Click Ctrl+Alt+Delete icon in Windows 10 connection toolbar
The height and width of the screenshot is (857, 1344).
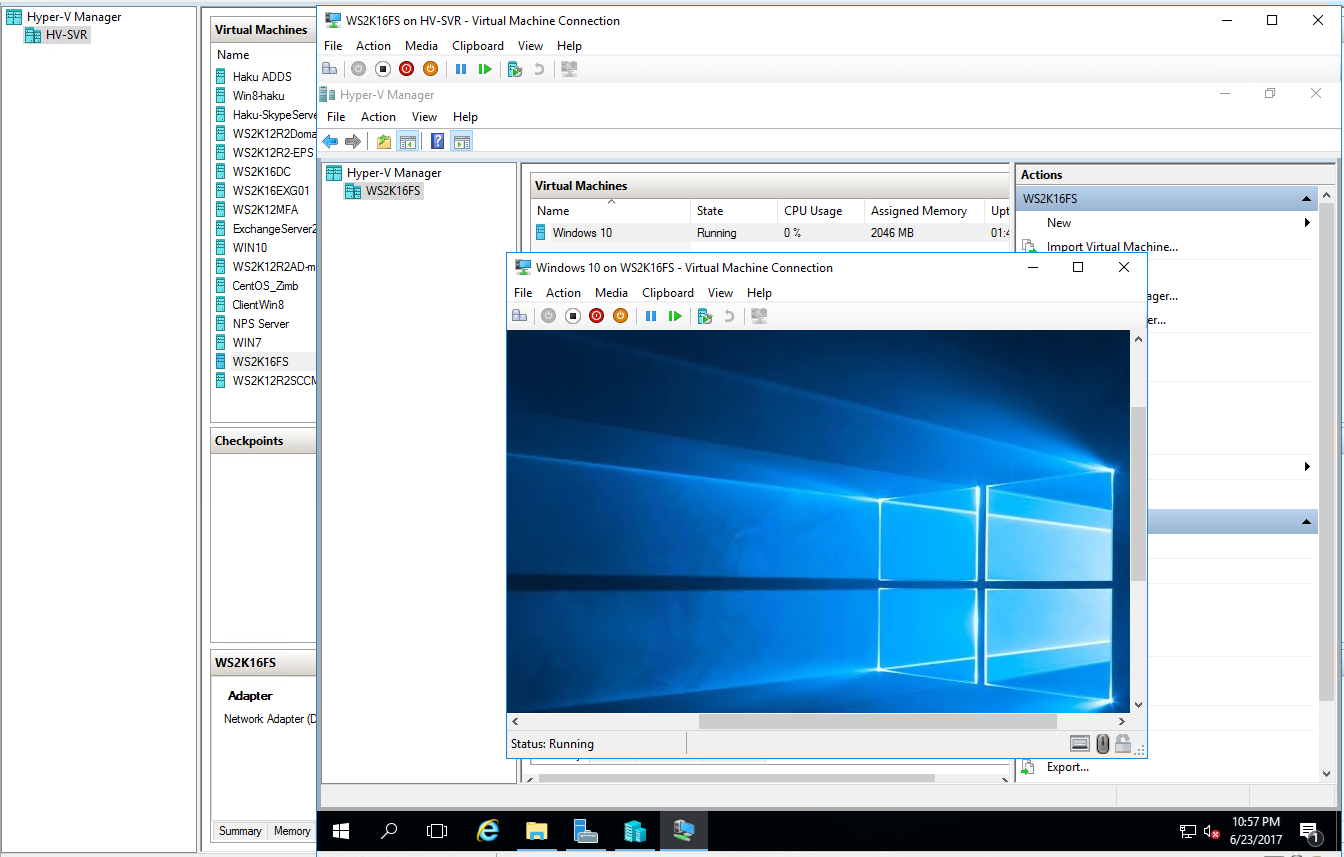coord(519,316)
